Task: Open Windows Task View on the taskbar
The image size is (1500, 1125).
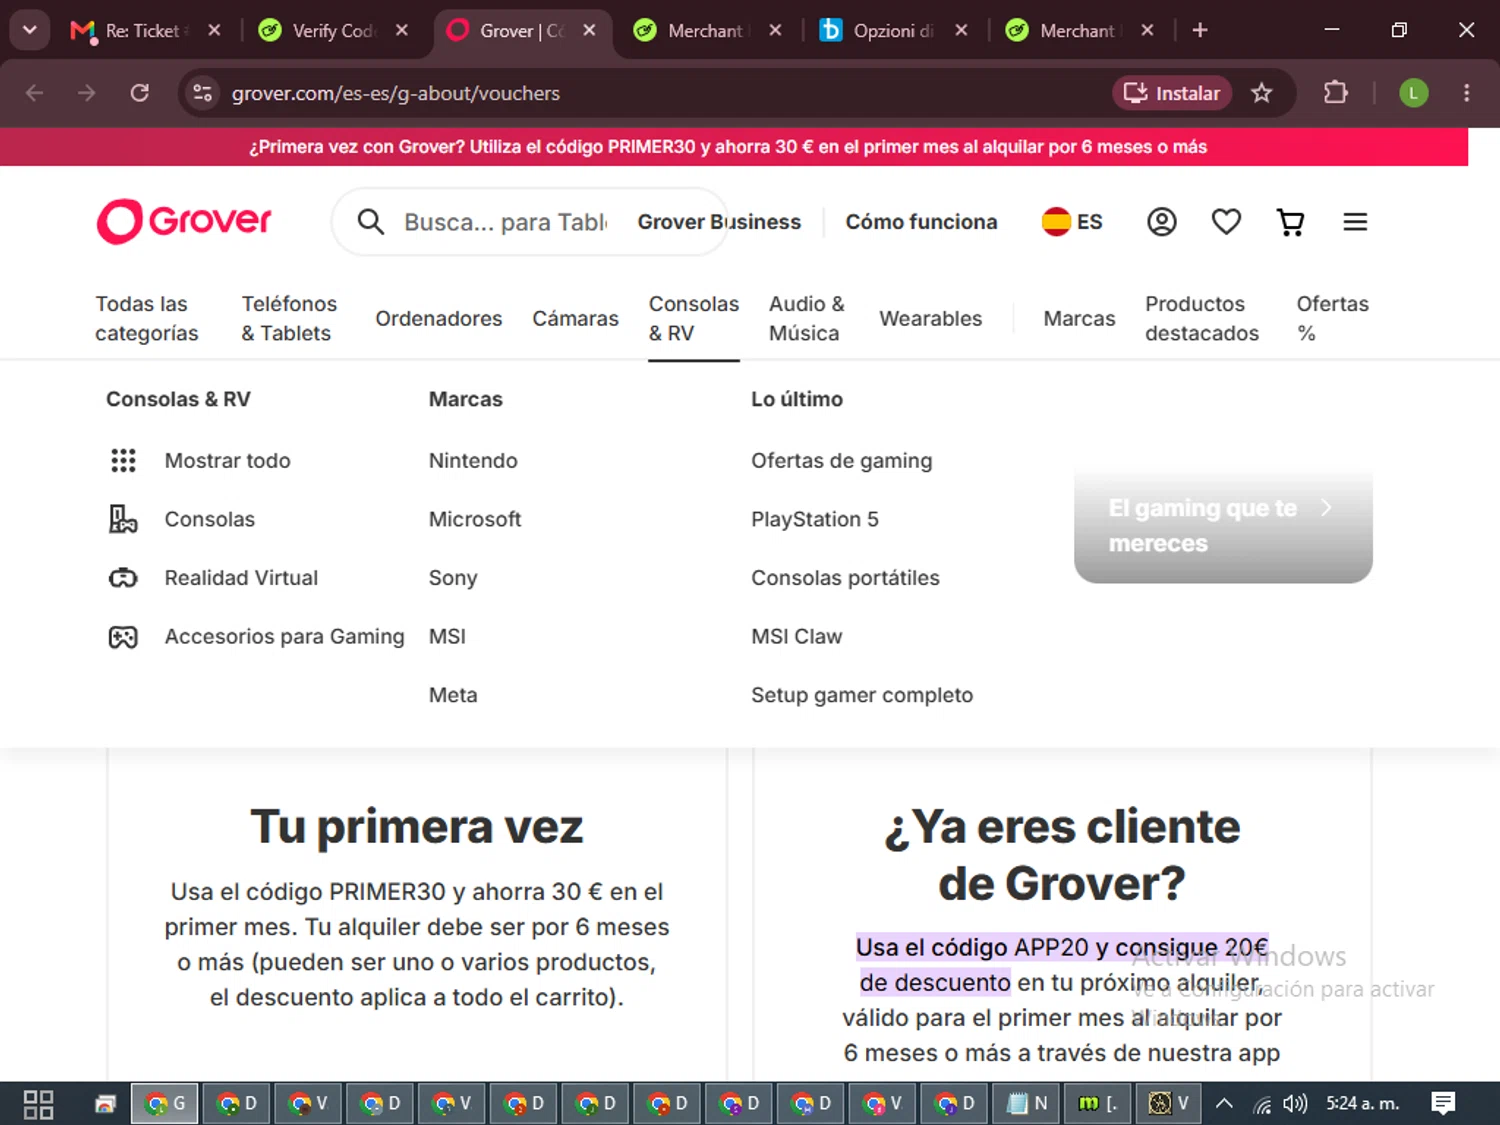Action: [38, 1104]
